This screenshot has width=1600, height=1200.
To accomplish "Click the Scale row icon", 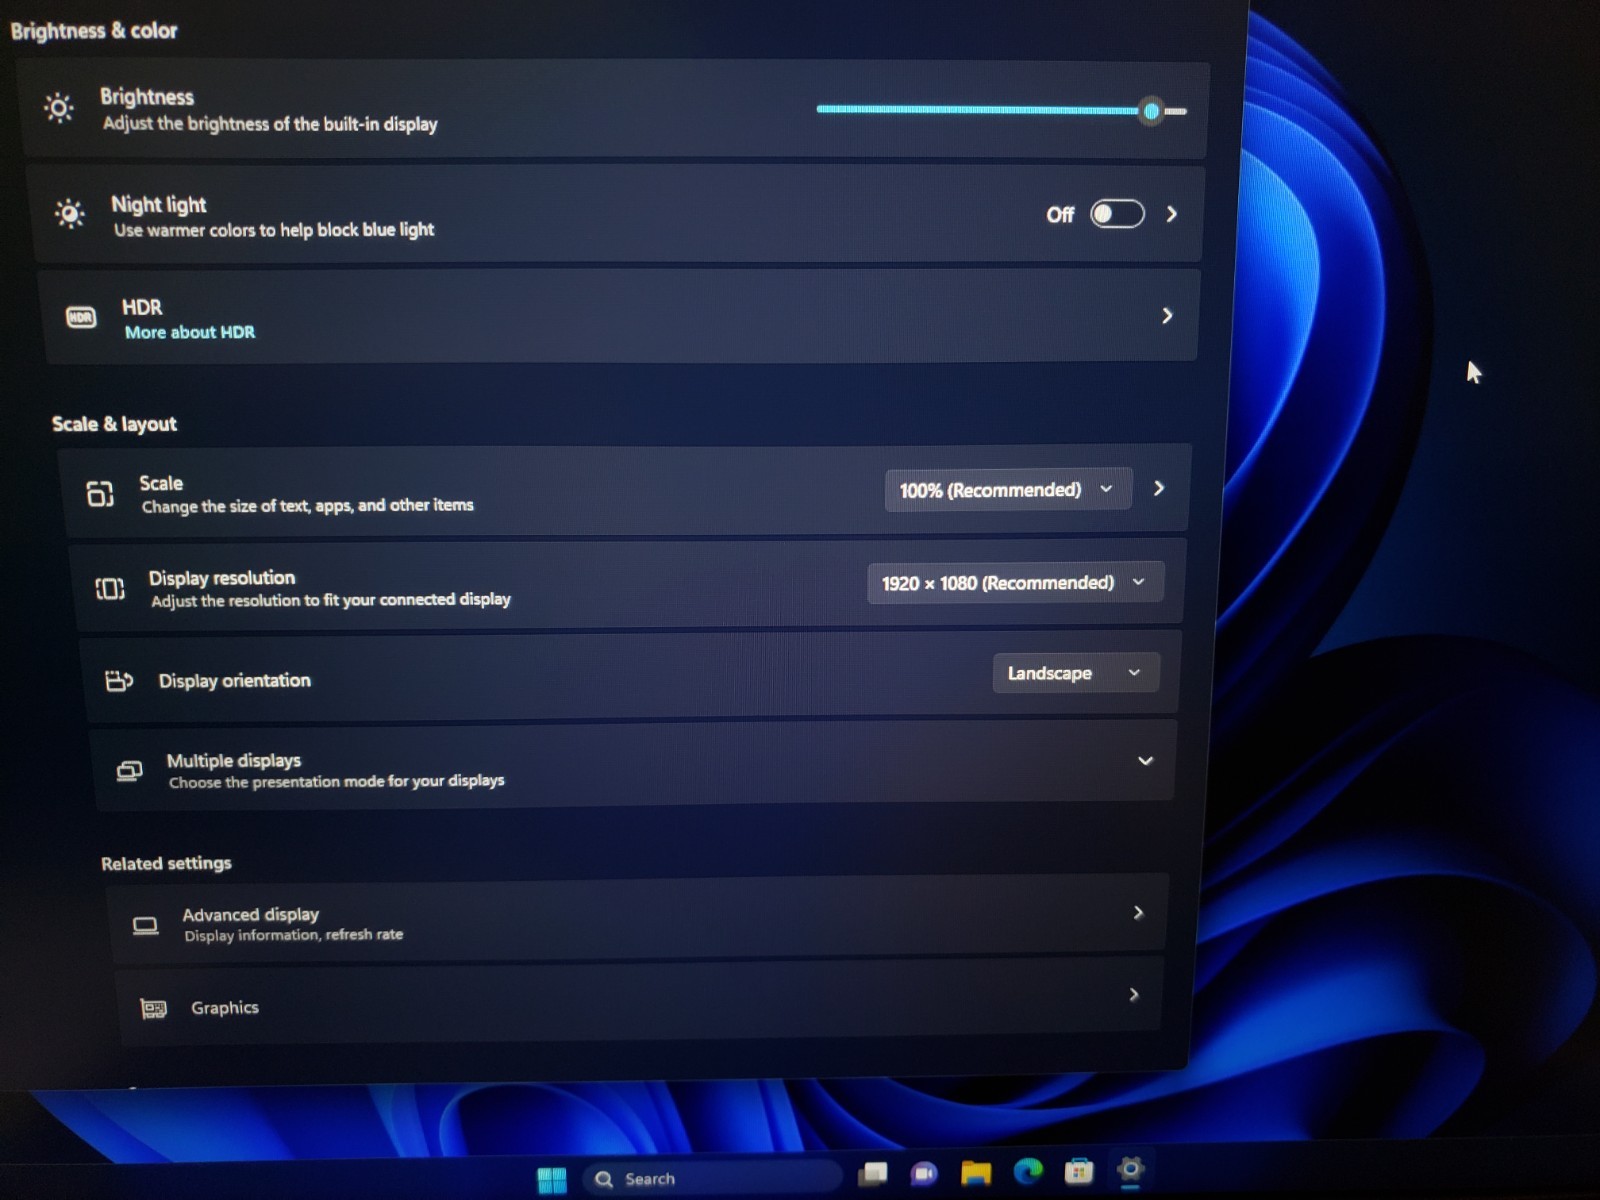I will point(100,493).
